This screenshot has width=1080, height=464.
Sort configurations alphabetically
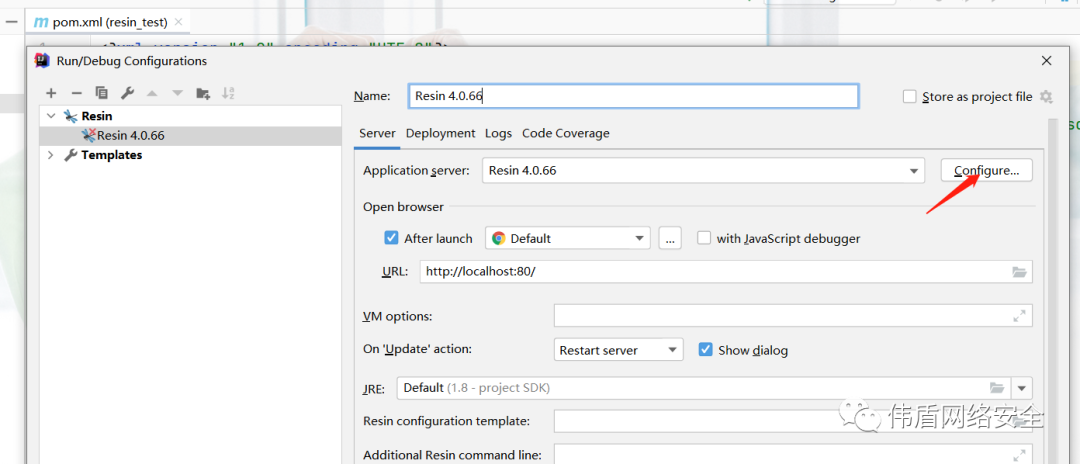point(229,93)
